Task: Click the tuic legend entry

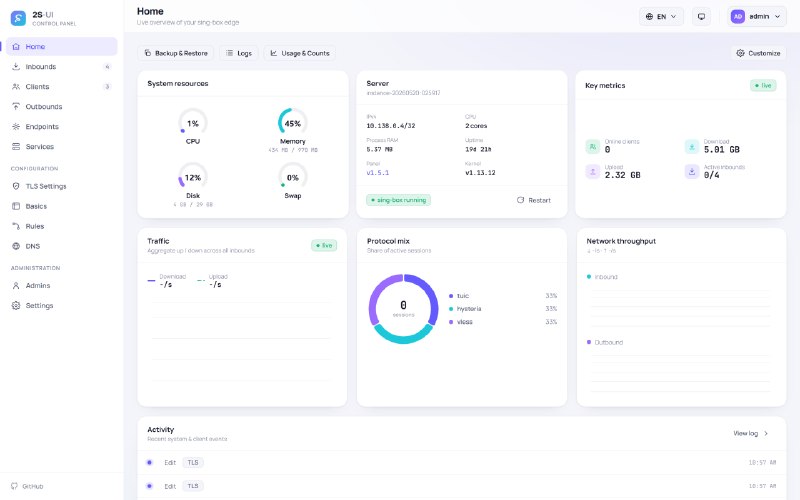Action: coord(503,296)
